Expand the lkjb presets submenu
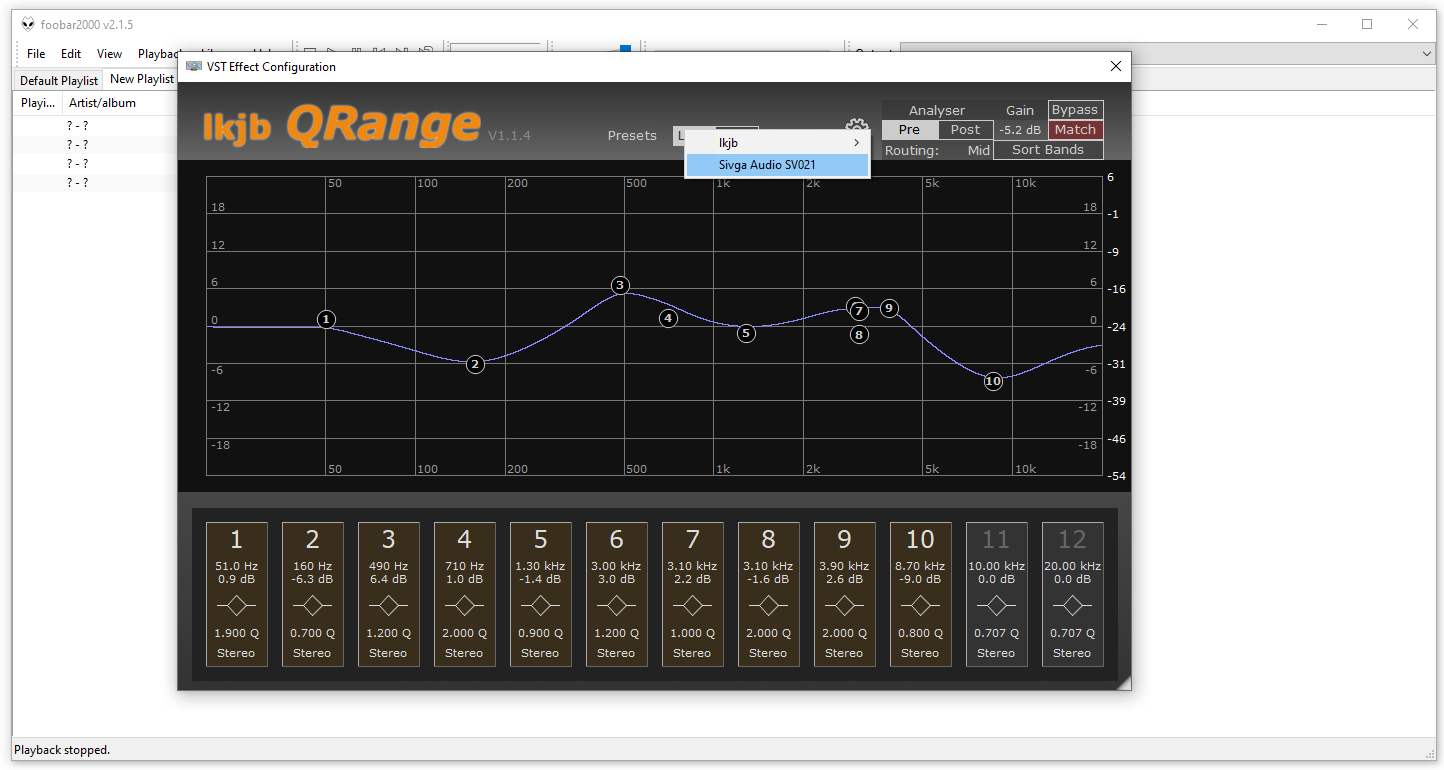Screen dimensions: 1444x770 pos(777,143)
